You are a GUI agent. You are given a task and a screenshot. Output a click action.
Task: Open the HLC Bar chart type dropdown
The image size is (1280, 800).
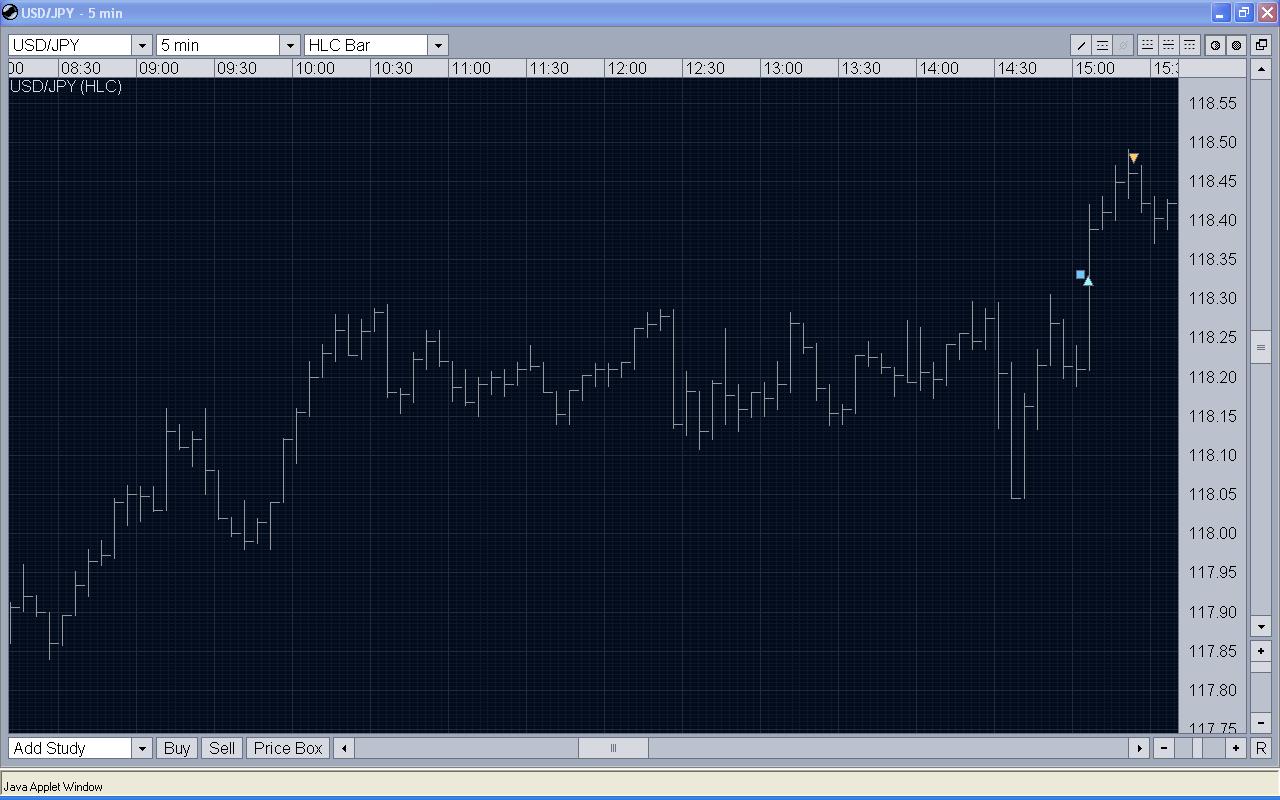pyautogui.click(x=438, y=45)
